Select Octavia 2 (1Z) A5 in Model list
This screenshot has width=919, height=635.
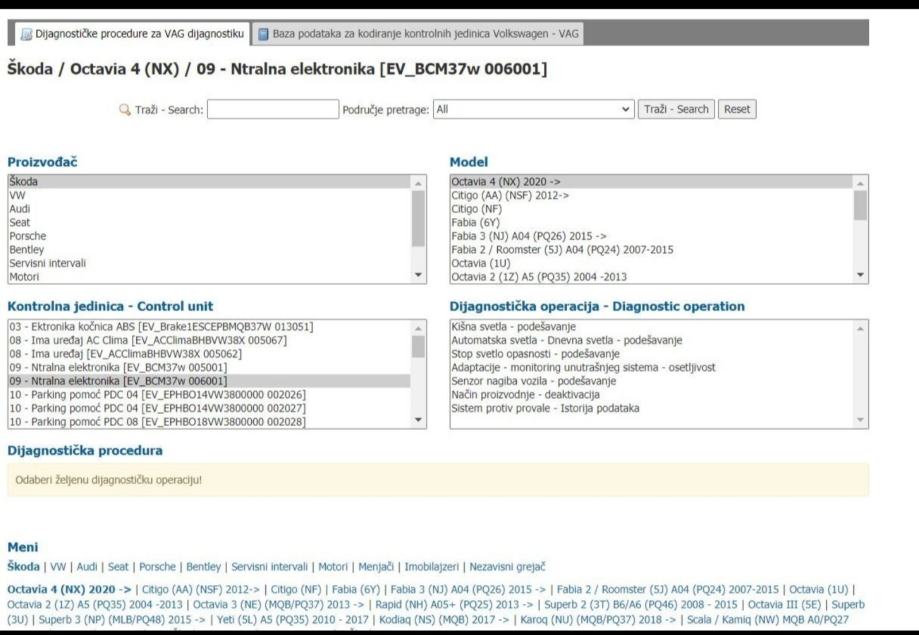tap(652, 277)
